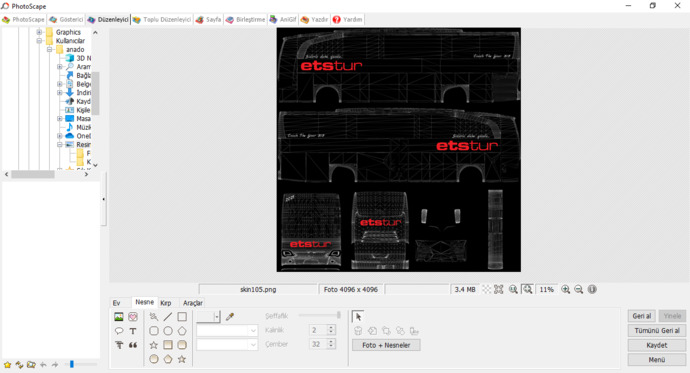Click the full screen expand icon
690x373 pixels.
pyautogui.click(x=499, y=289)
